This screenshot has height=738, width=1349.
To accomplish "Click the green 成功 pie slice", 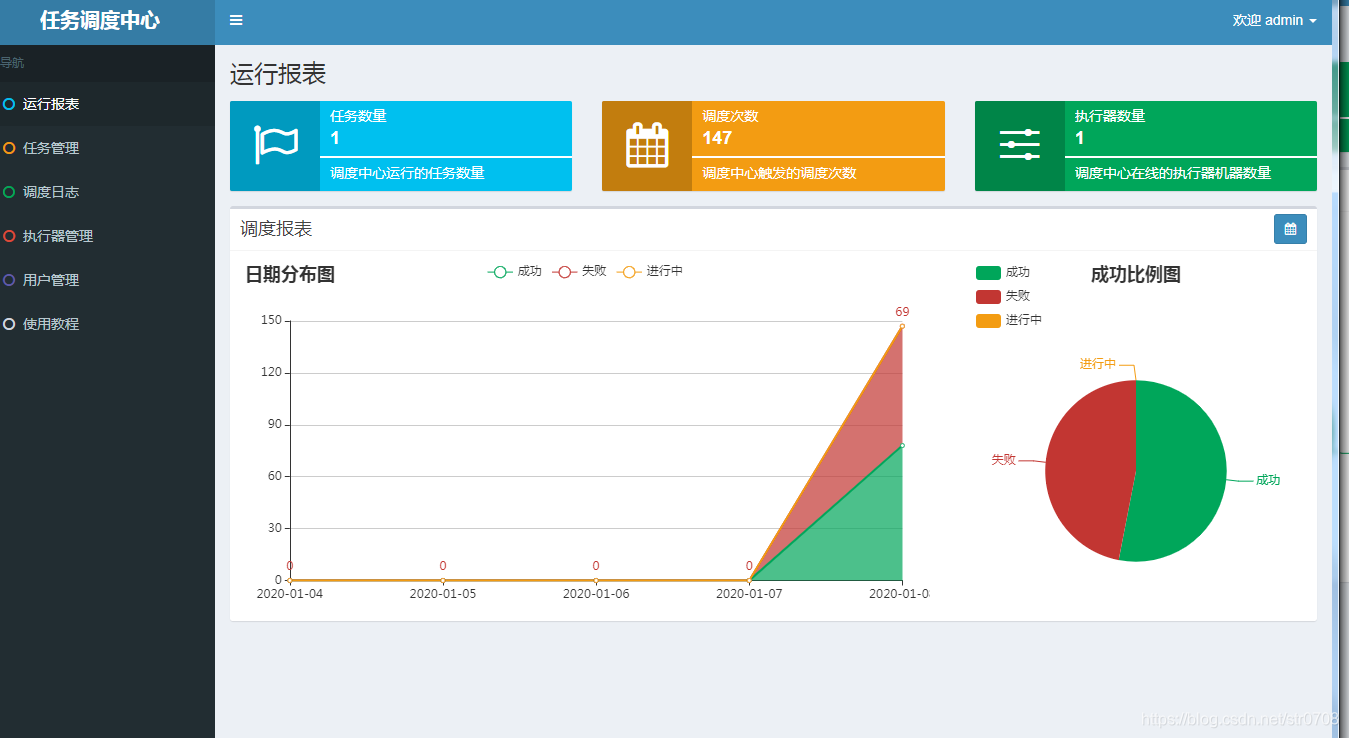I will pyautogui.click(x=1180, y=470).
